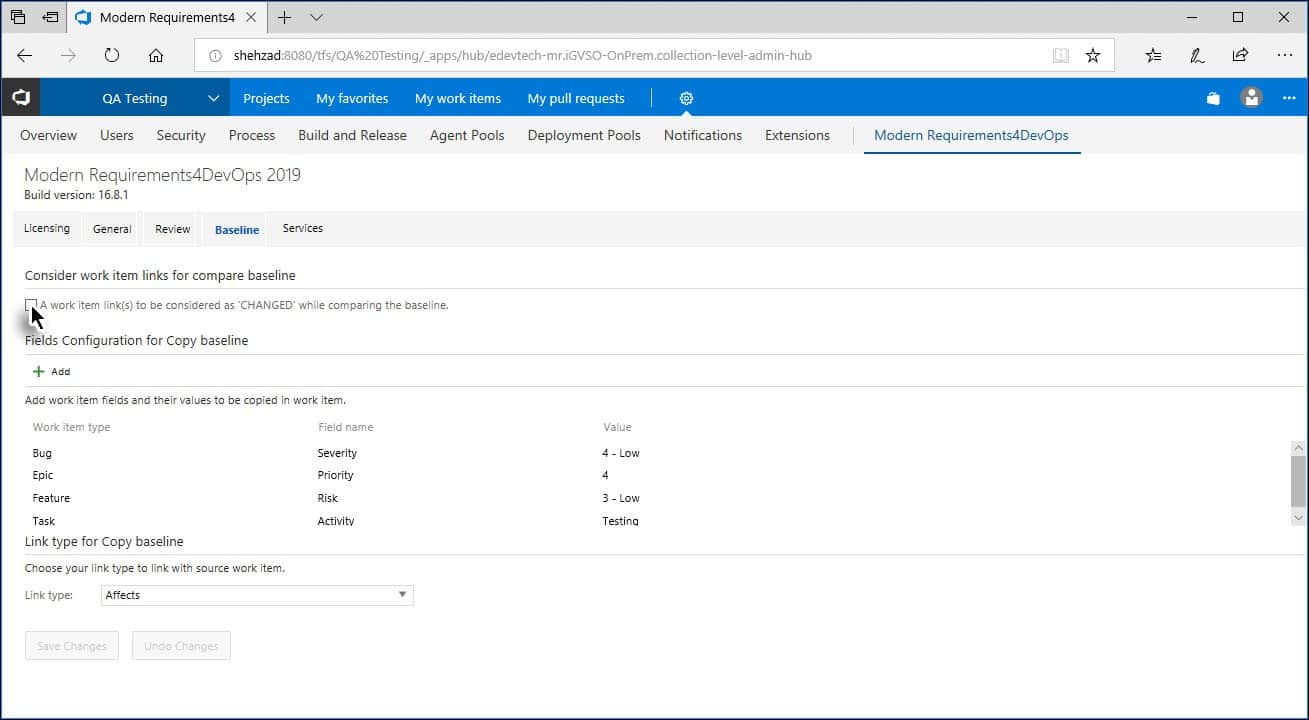This screenshot has height=720, width=1309.
Task: Open the admin settings gear icon
Action: (686, 98)
